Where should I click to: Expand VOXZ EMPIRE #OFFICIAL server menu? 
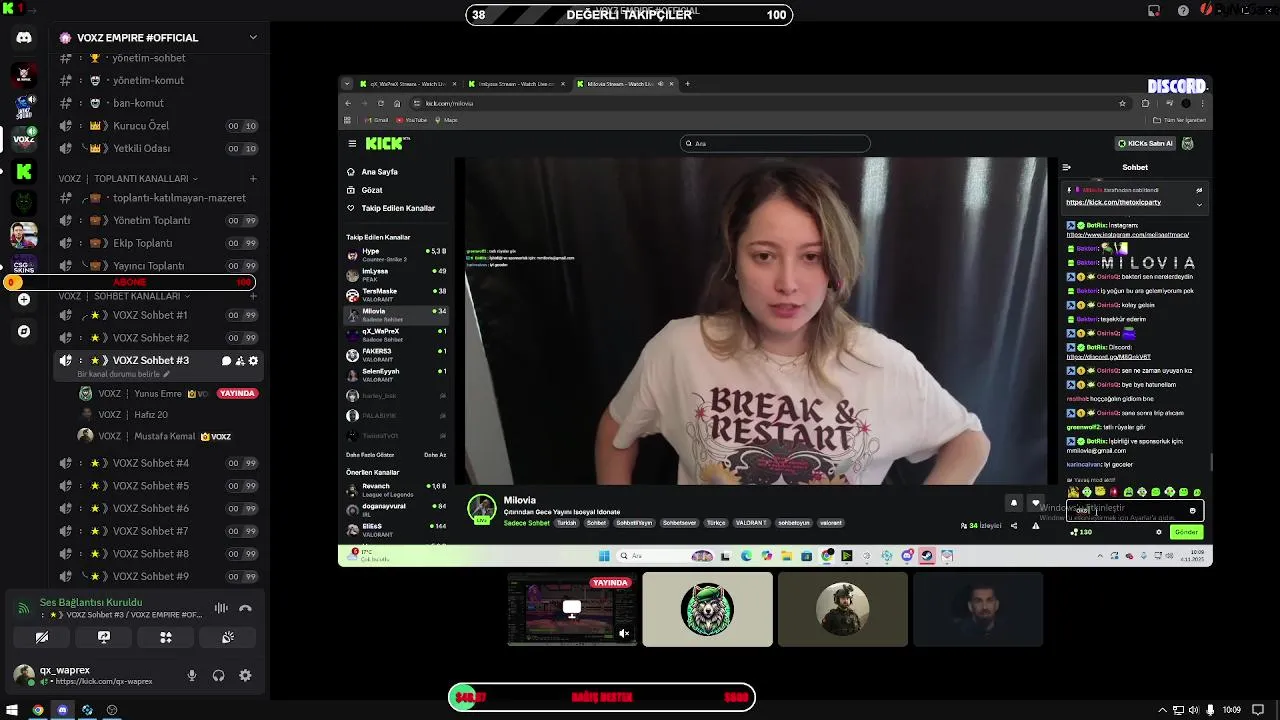point(253,38)
